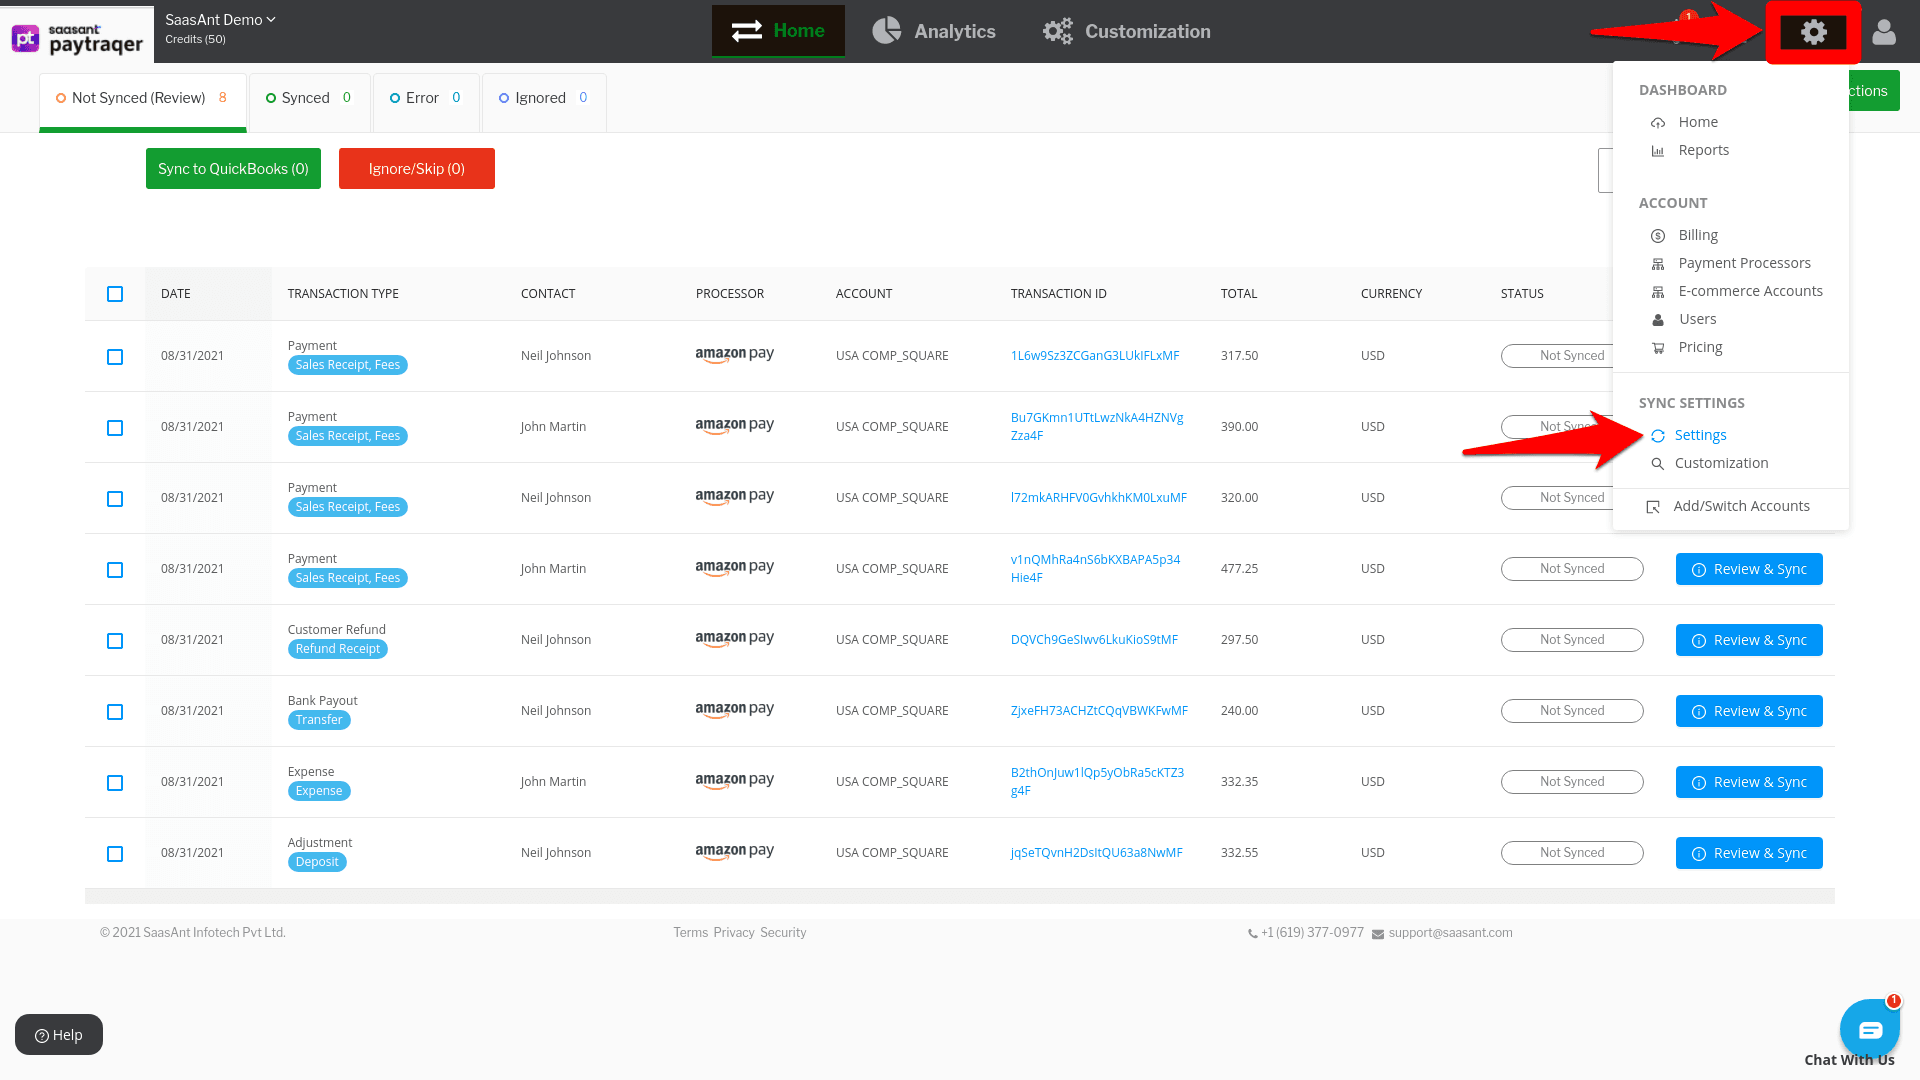
Task: Check the Bank Payout row checkbox
Action: click(x=115, y=712)
